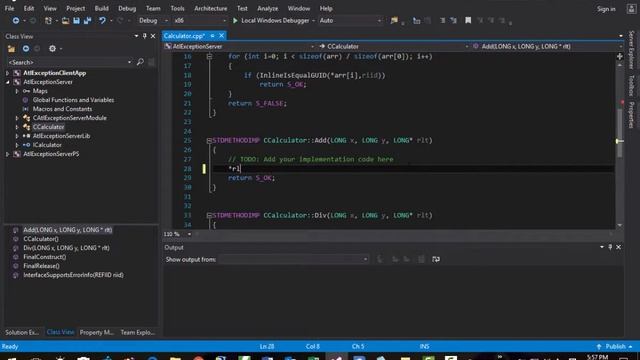Pin the Output panel
This screenshot has width=640, height=360.
pos(610,247)
